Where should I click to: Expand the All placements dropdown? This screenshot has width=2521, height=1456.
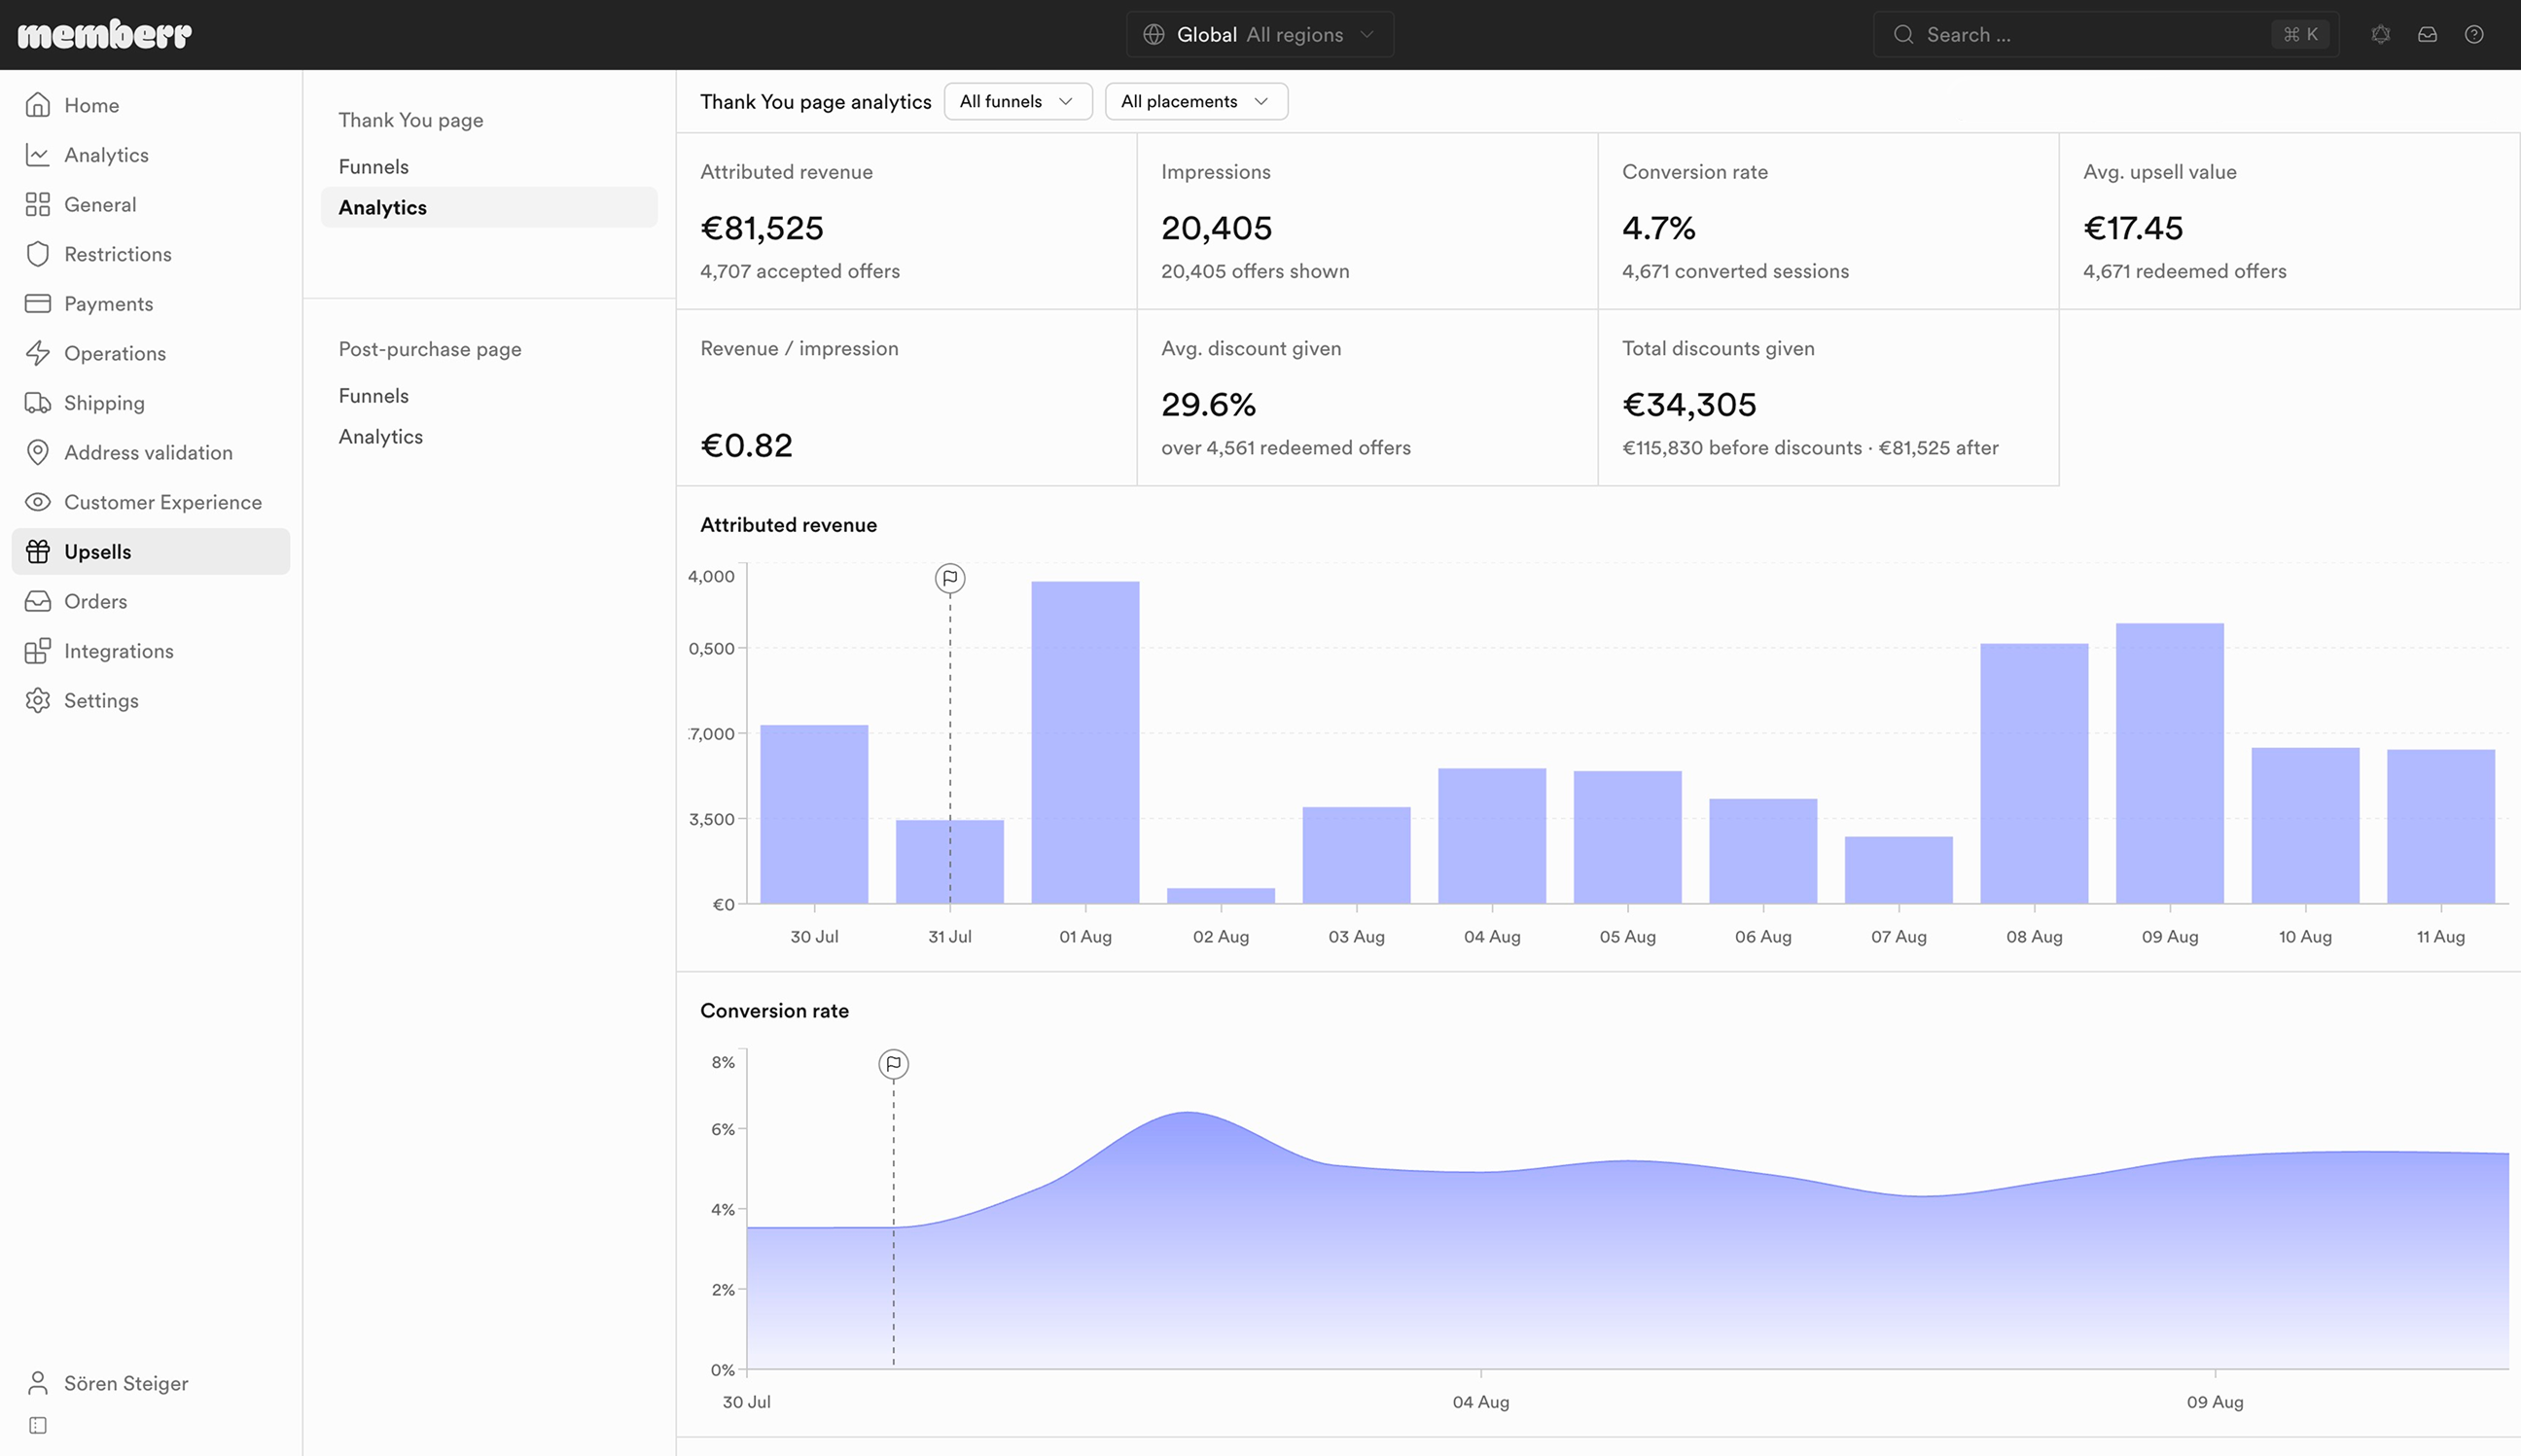pyautogui.click(x=1196, y=101)
